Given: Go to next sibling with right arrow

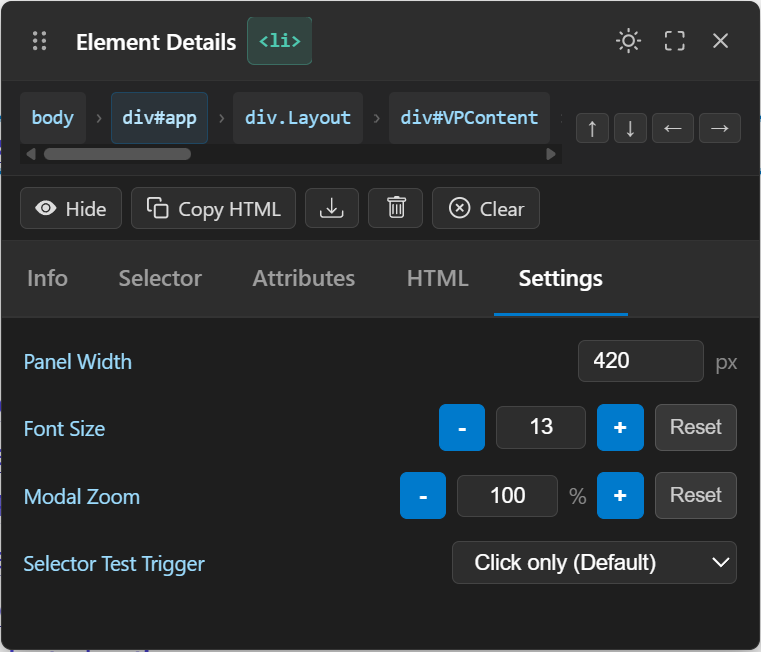Looking at the screenshot, I should coord(720,128).
